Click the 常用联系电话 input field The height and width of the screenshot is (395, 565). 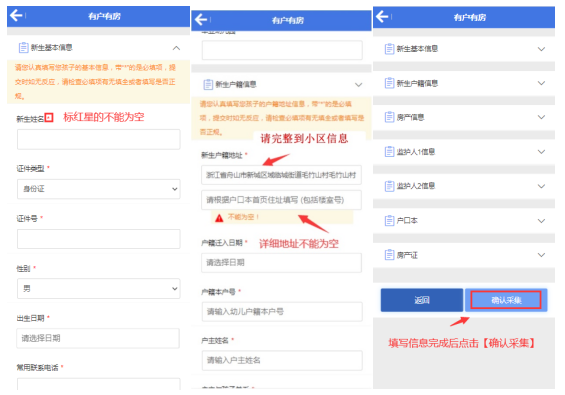click(x=98, y=384)
